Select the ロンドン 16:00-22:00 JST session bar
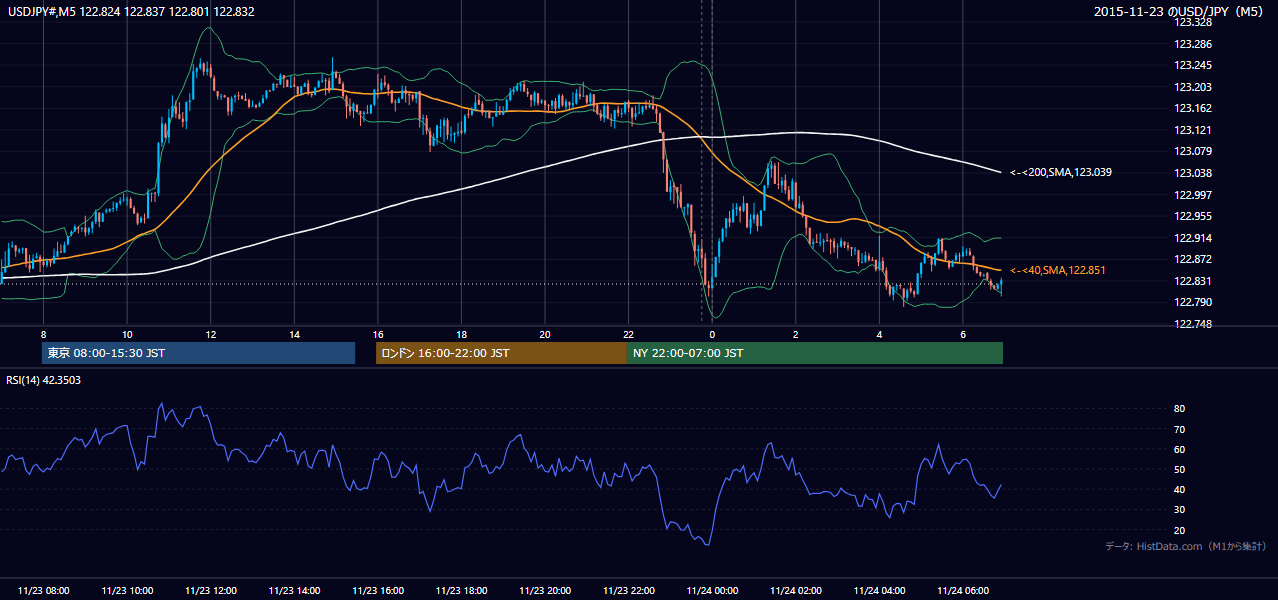Image resolution: width=1278 pixels, height=600 pixels. (x=501, y=353)
